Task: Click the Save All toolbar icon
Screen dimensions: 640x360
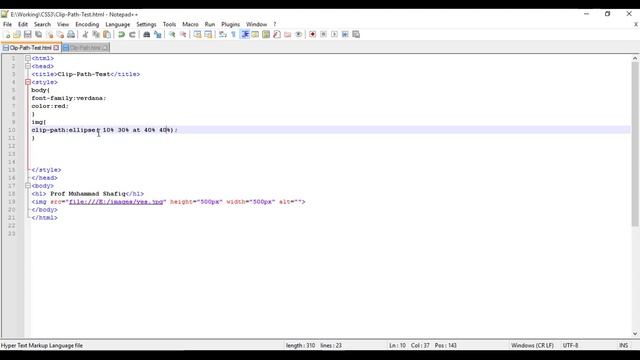Action: (39, 35)
